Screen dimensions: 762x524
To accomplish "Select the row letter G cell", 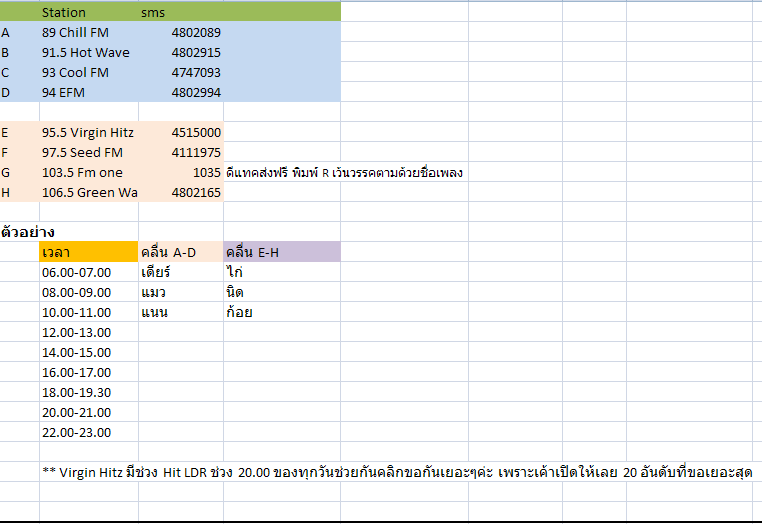I will tap(19, 172).
